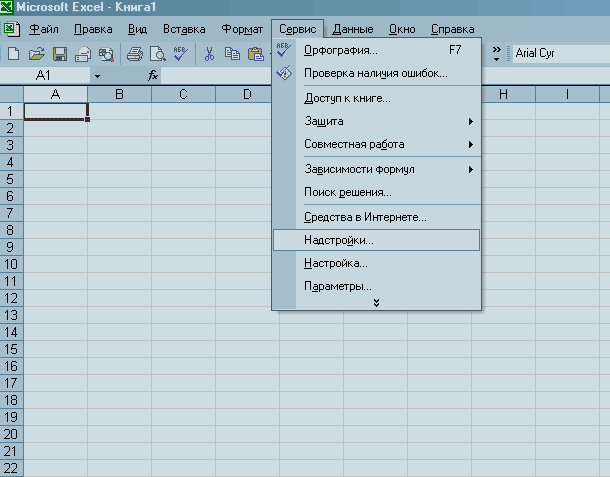
Task: Click the Search magnifier icon on toolbar
Action: [106, 54]
